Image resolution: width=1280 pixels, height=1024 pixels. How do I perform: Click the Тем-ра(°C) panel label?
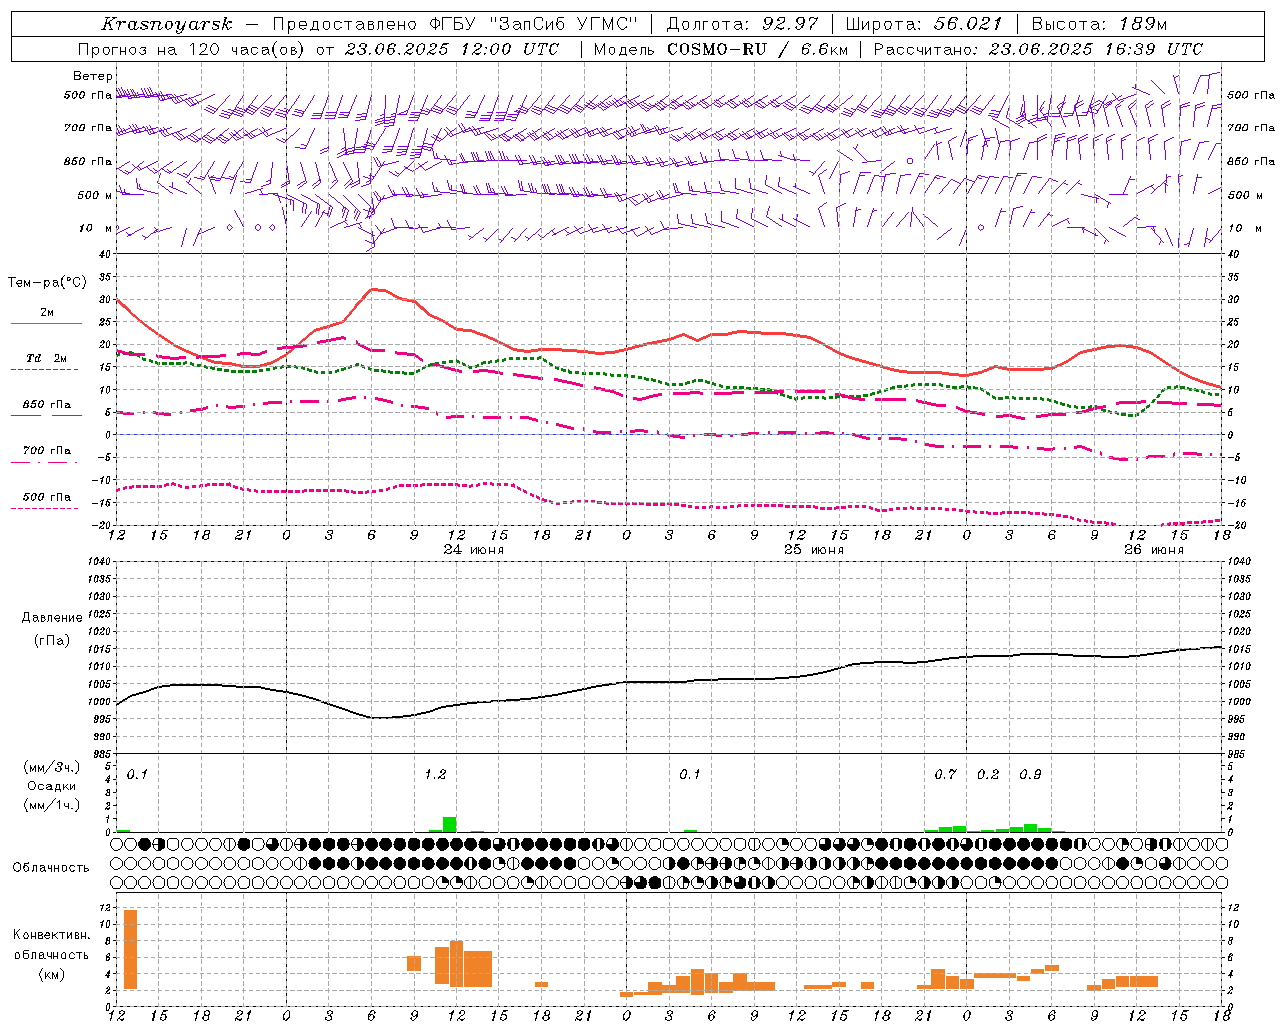tap(47, 283)
